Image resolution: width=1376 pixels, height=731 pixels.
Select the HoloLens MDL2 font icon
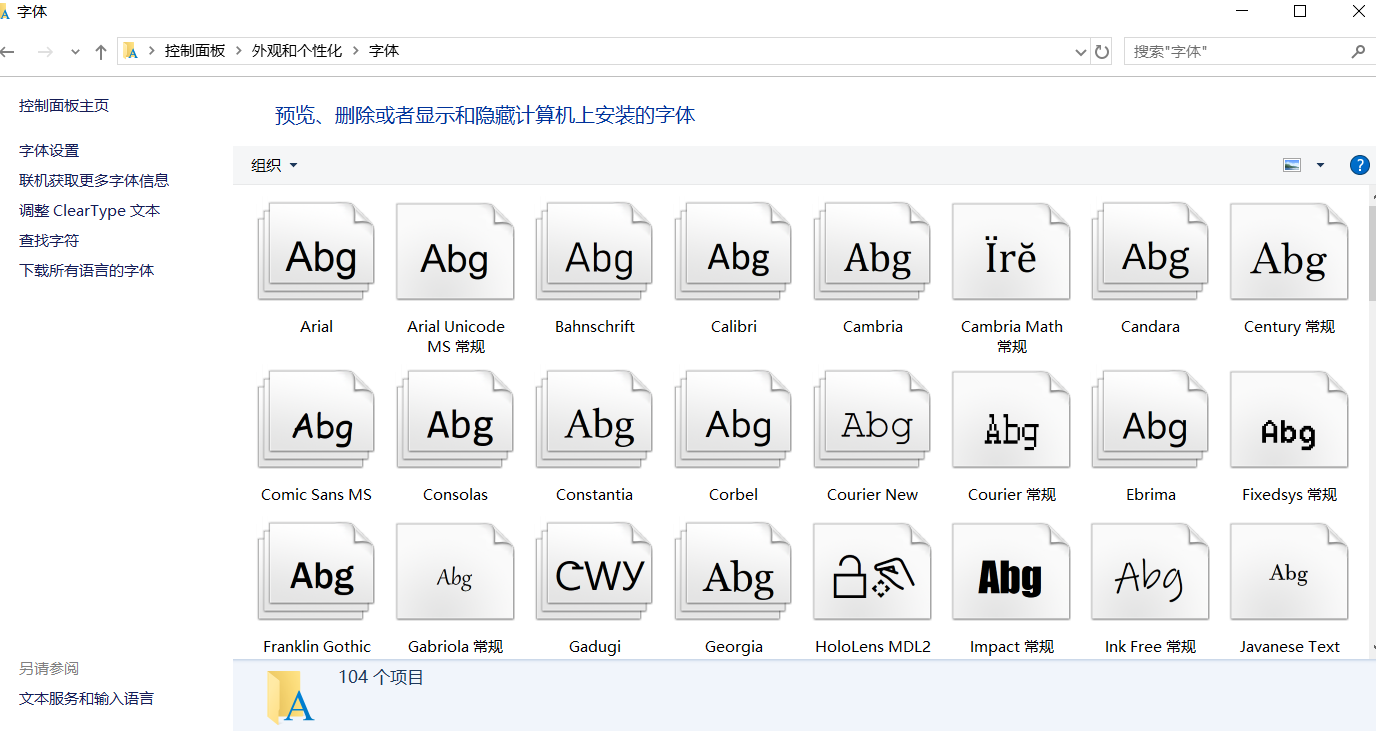click(x=872, y=574)
